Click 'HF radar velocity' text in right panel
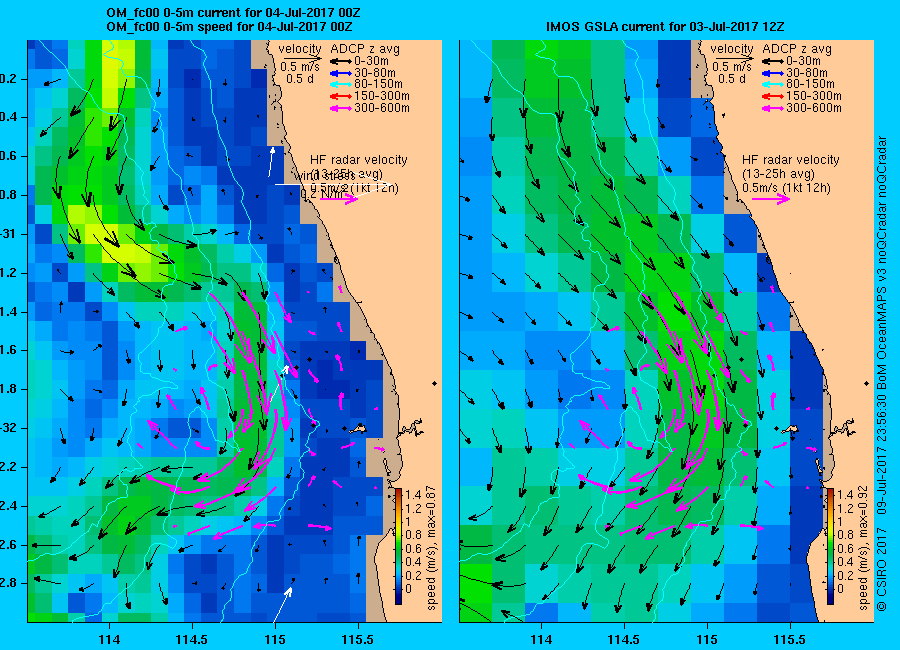Image resolution: width=900 pixels, height=650 pixels. (791, 160)
